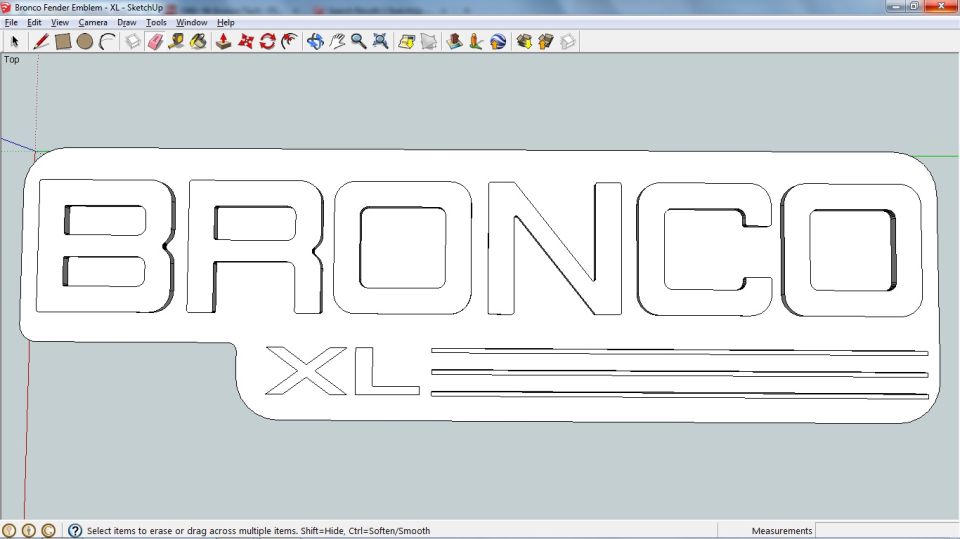Activate the Orbit camera tool
The height and width of the screenshot is (539, 960).
(315, 42)
